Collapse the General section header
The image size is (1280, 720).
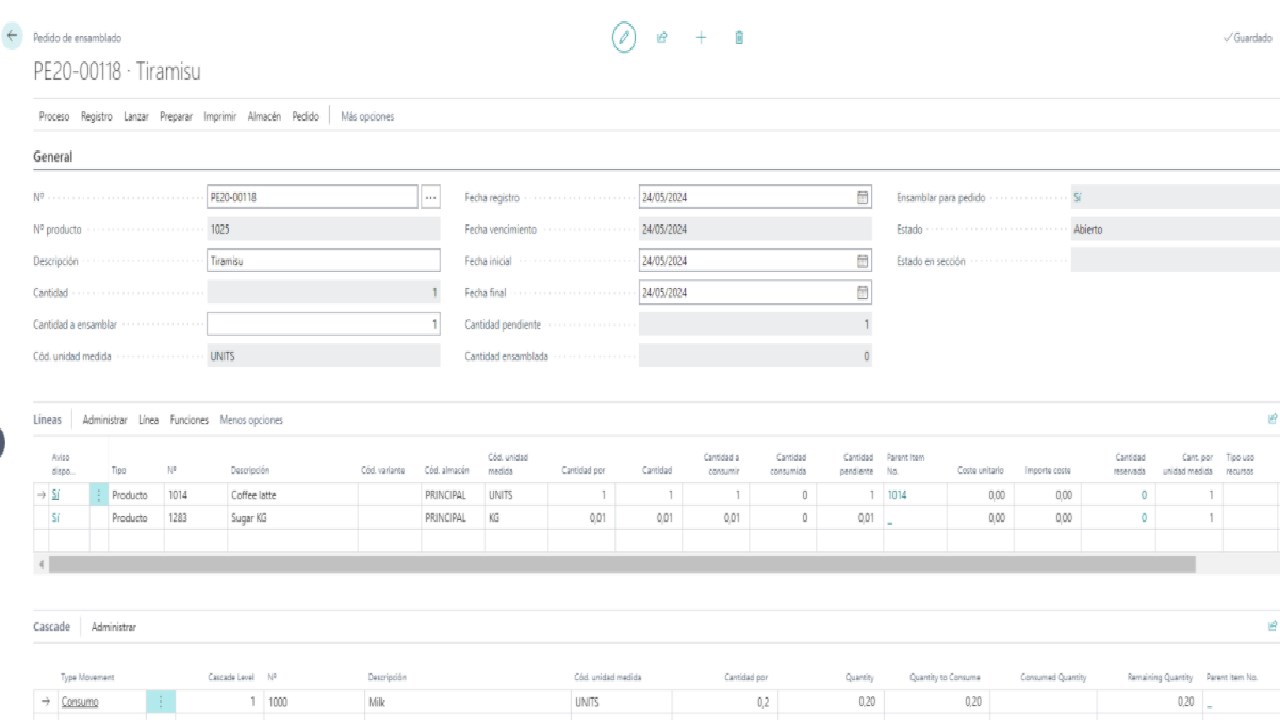pos(53,157)
